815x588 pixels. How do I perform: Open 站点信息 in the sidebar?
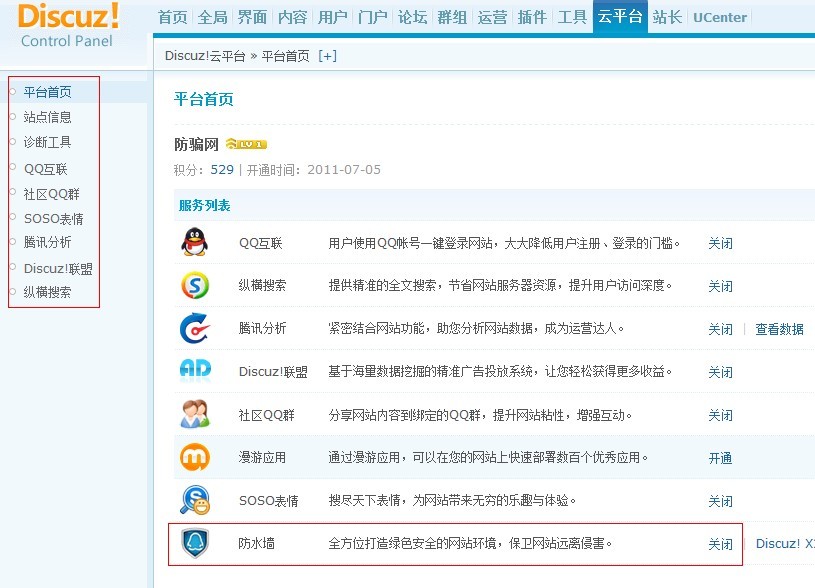click(48, 117)
